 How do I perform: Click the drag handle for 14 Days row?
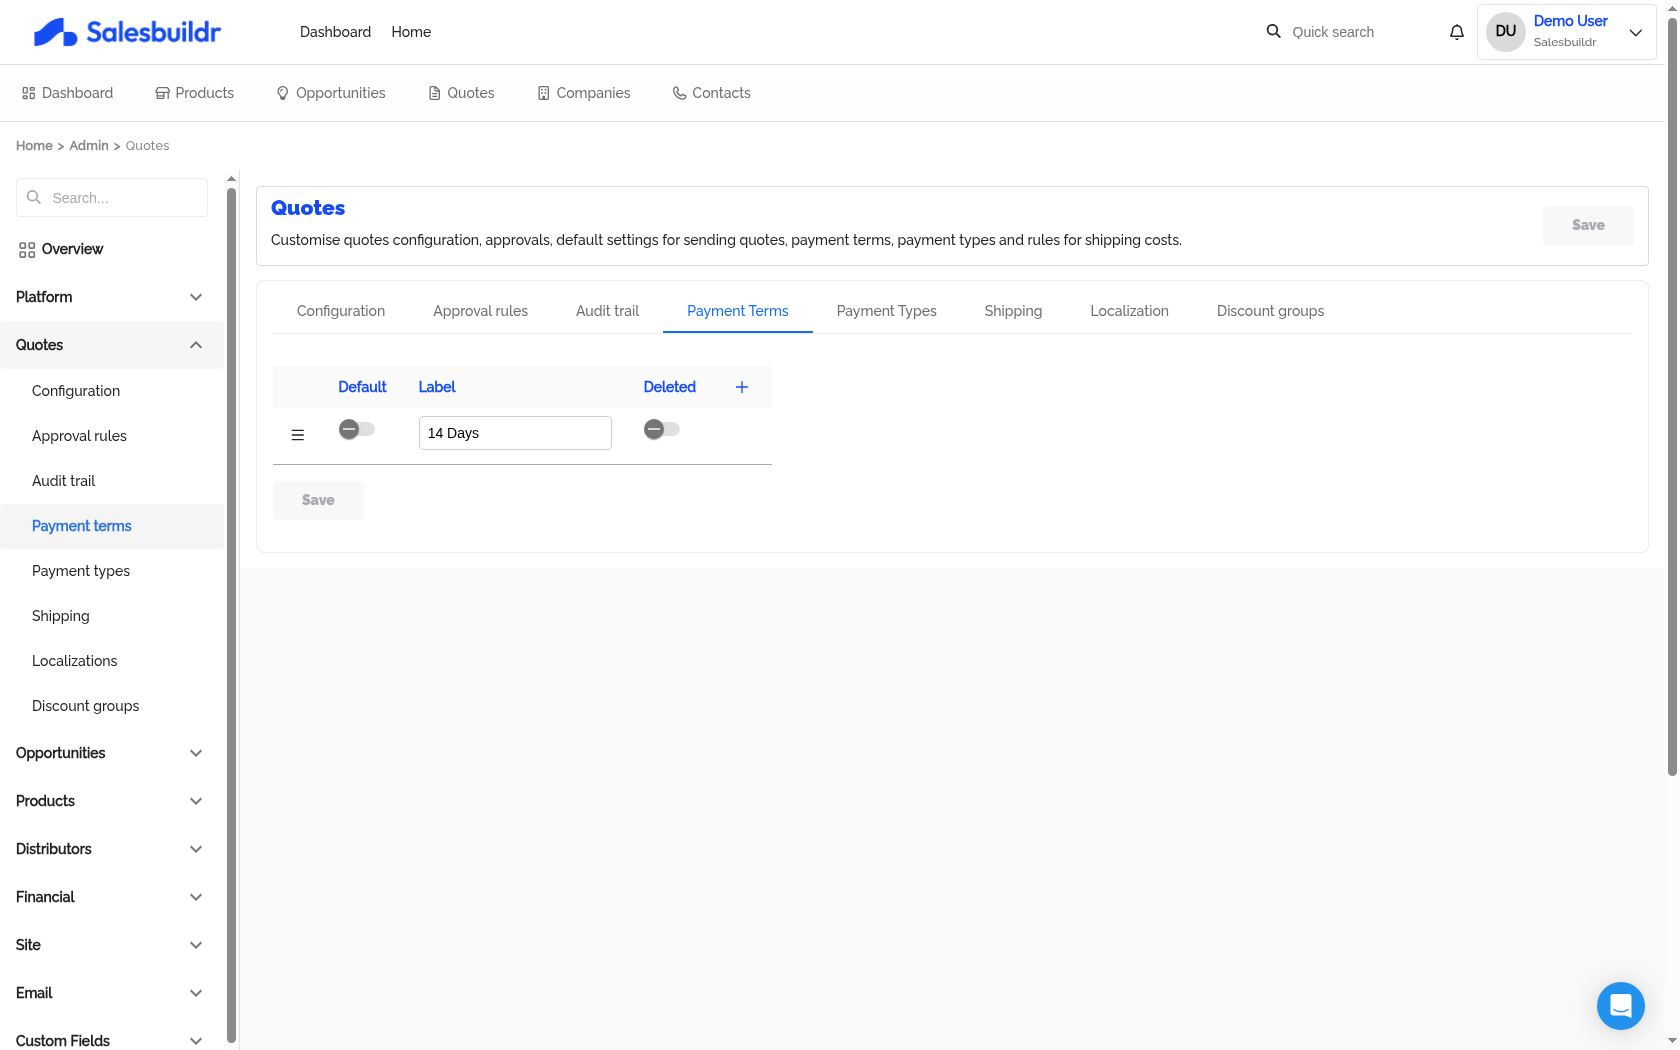coord(297,435)
